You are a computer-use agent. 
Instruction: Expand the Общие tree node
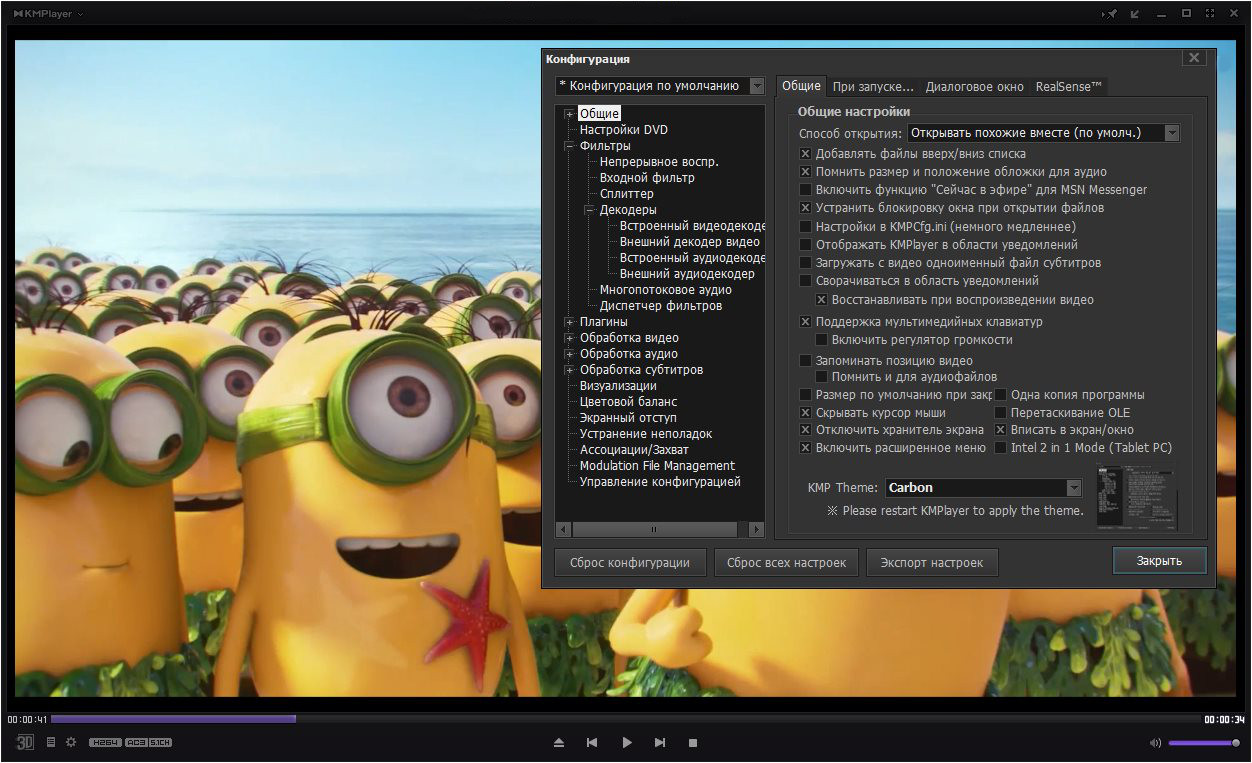(x=569, y=114)
